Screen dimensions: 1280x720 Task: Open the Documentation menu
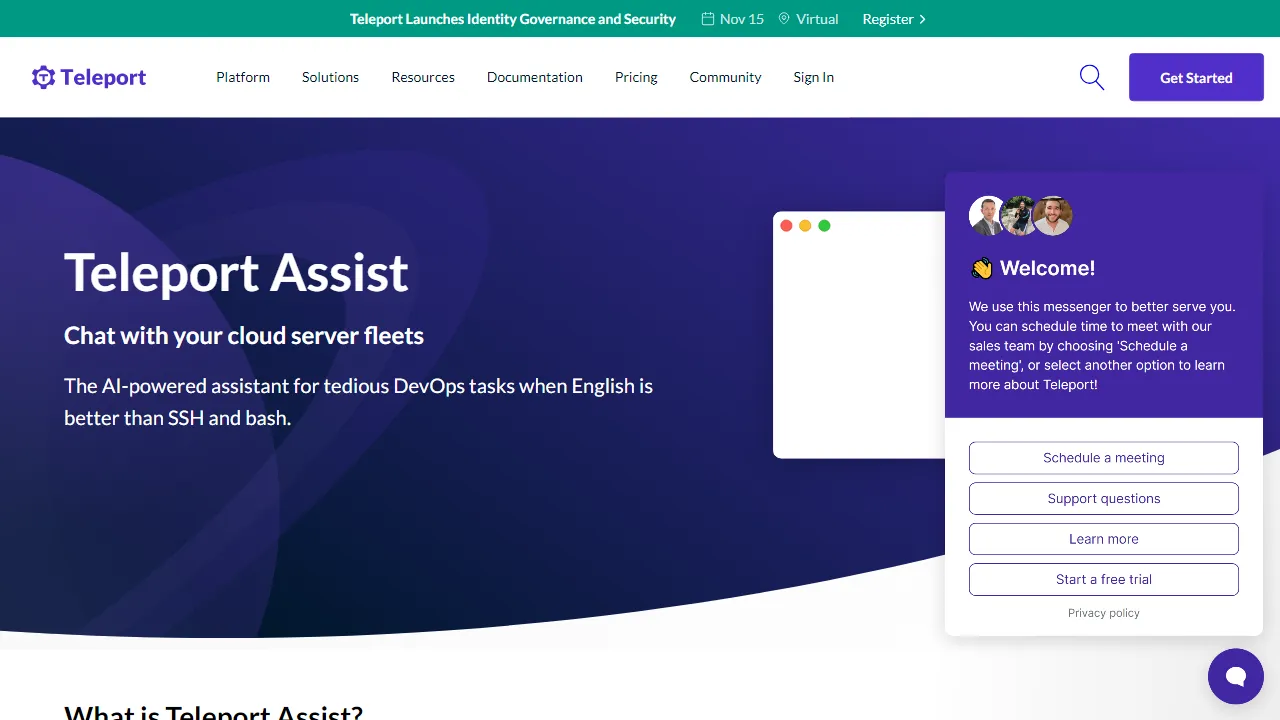(535, 77)
